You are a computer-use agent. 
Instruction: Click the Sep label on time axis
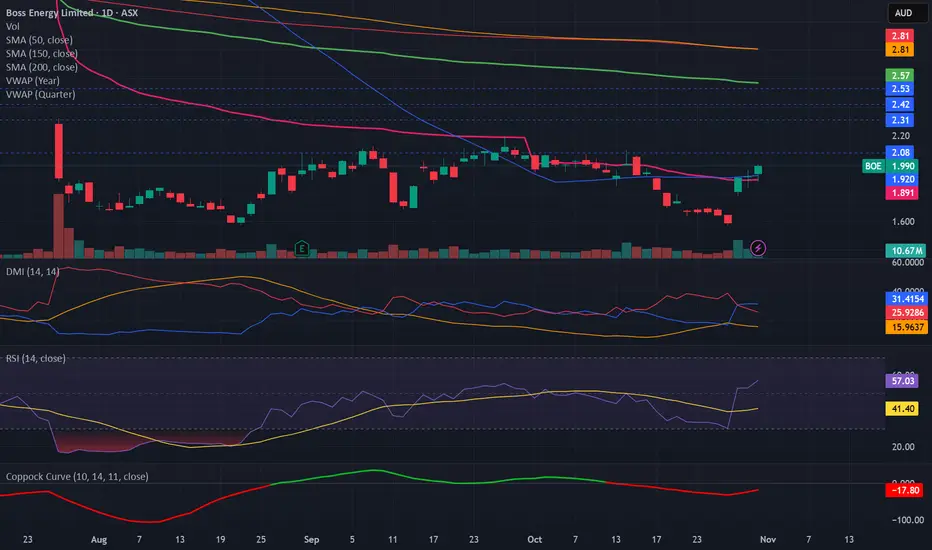click(x=311, y=539)
